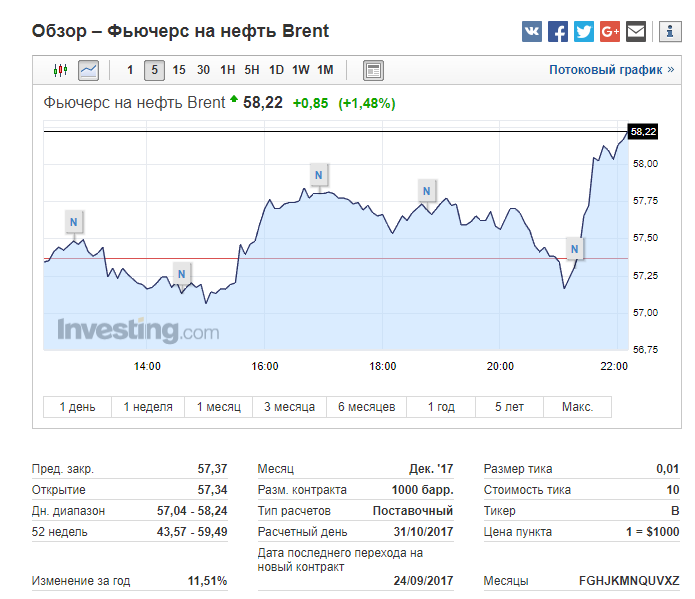The height and width of the screenshot is (599, 695).
Task: Choose the 3 месяца range tab
Action: (x=289, y=407)
